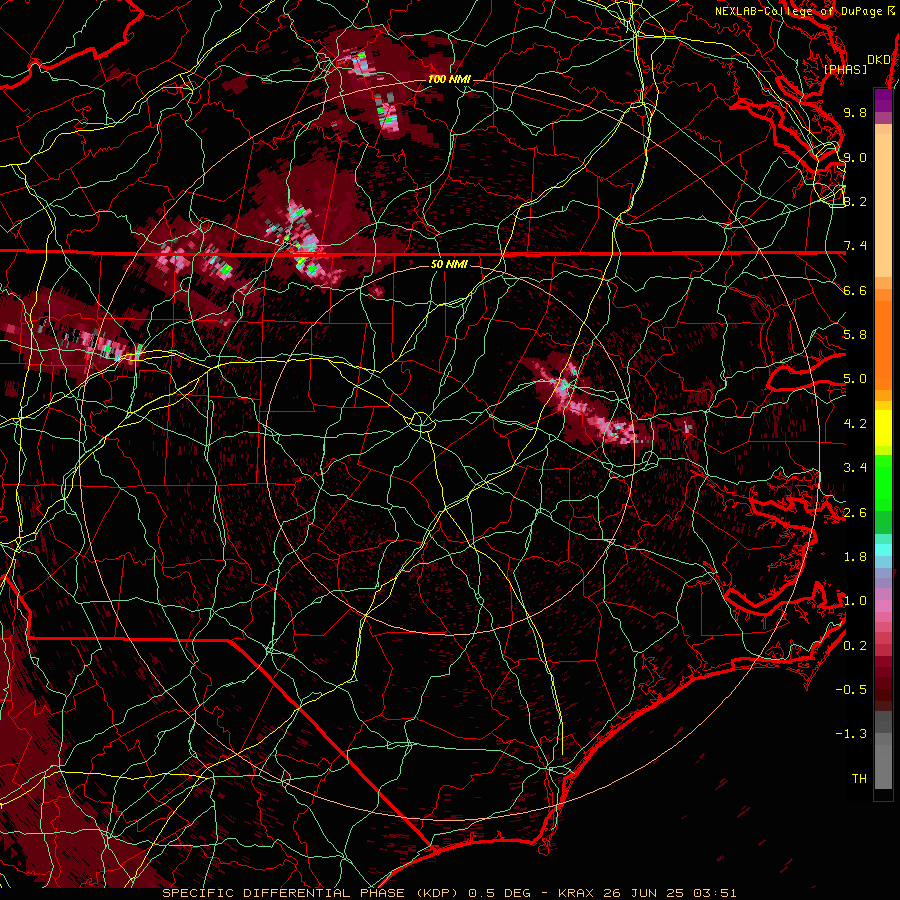
Task: Click the "03:51" time text
Action: pos(714,893)
